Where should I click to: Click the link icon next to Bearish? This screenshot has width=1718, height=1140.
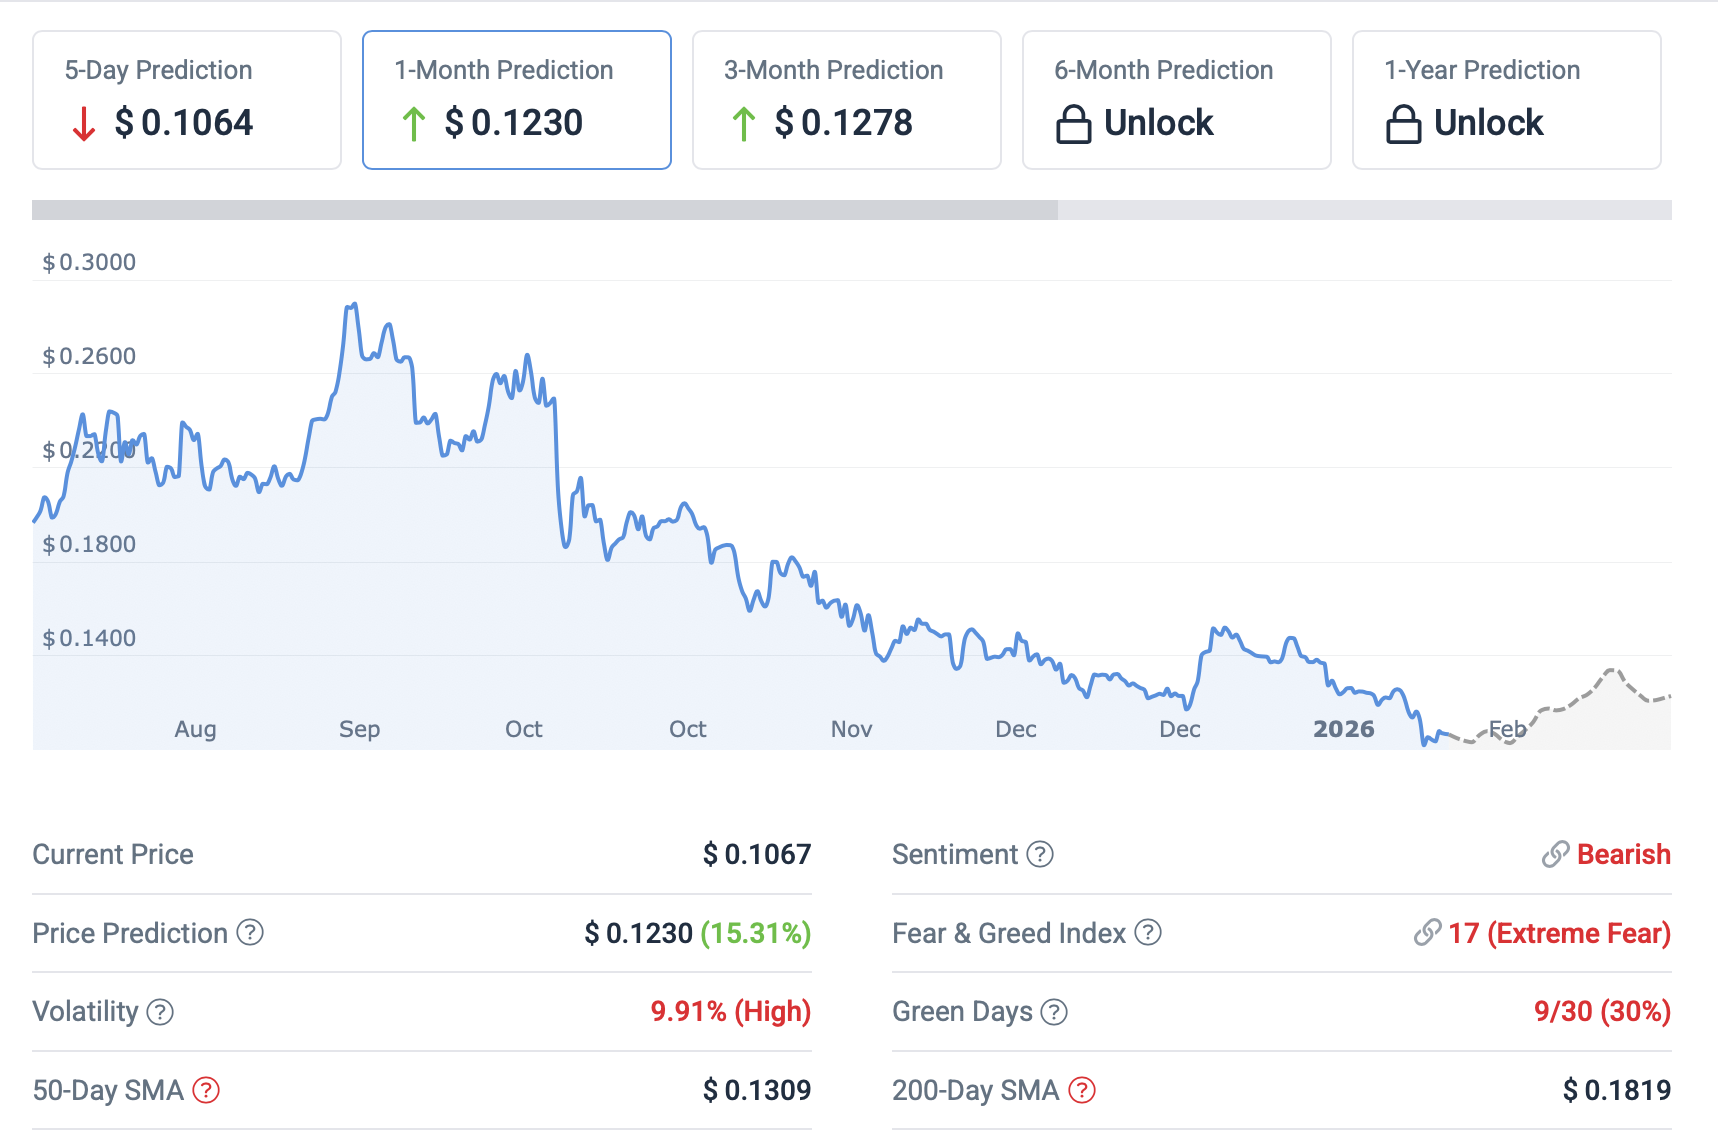pyautogui.click(x=1555, y=855)
